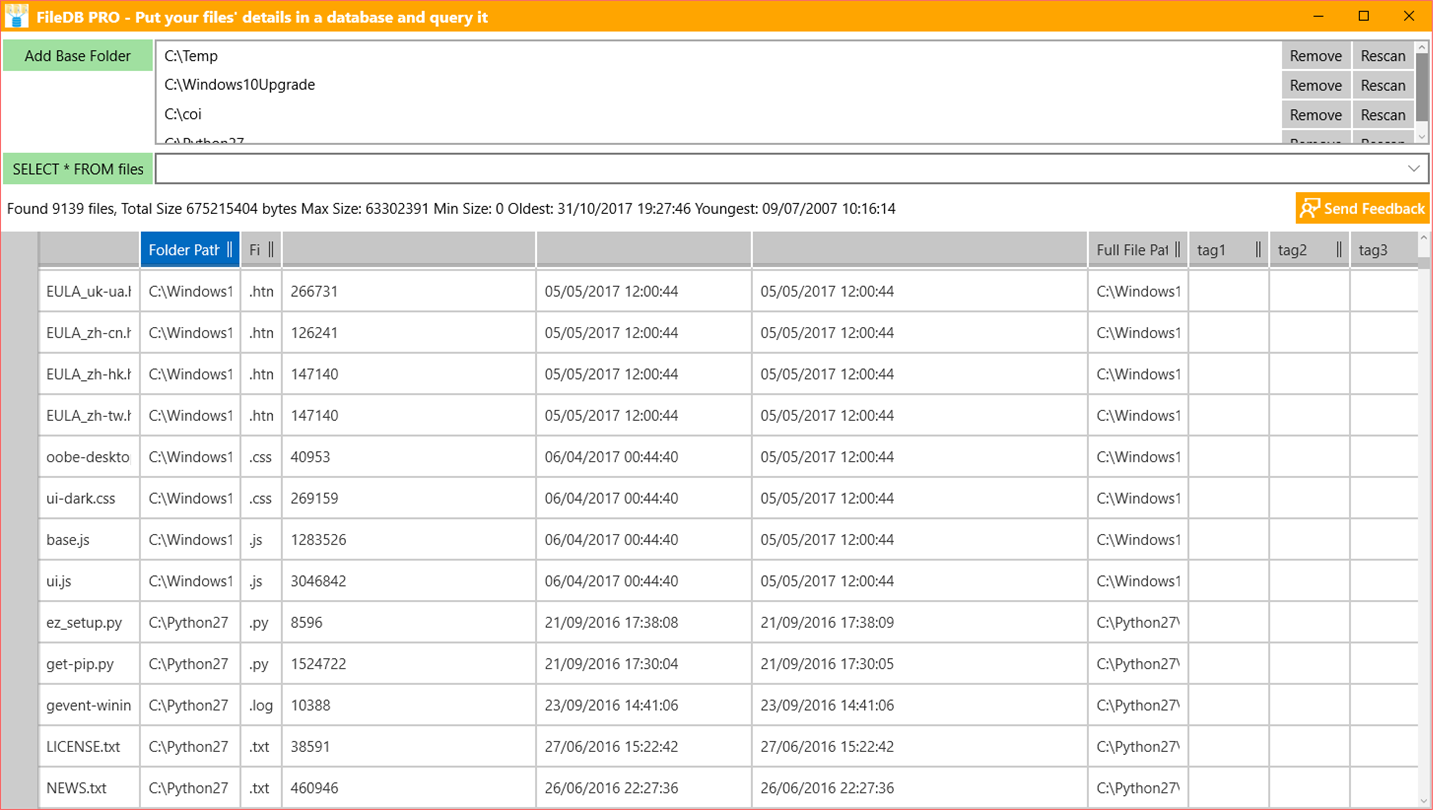Click the size value 38591
This screenshot has height=810, width=1433.
tap(310, 747)
